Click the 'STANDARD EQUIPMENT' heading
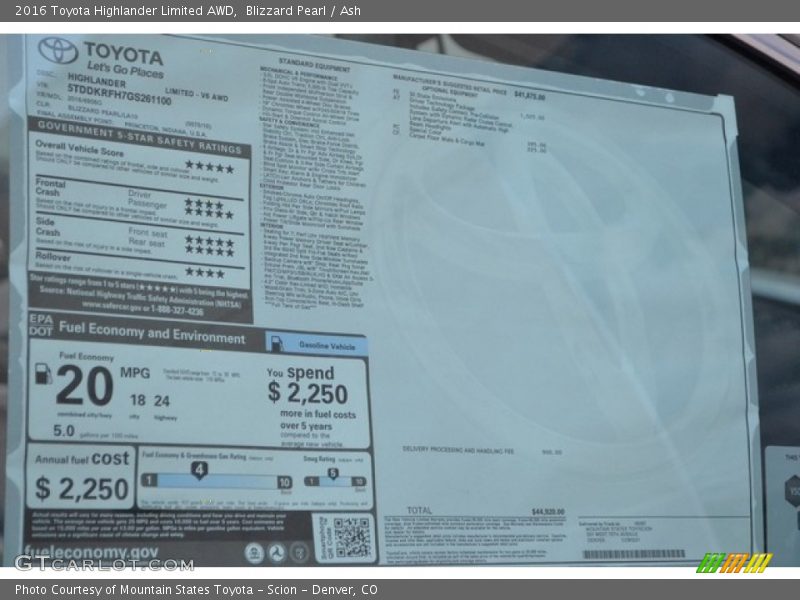 pos(314,65)
